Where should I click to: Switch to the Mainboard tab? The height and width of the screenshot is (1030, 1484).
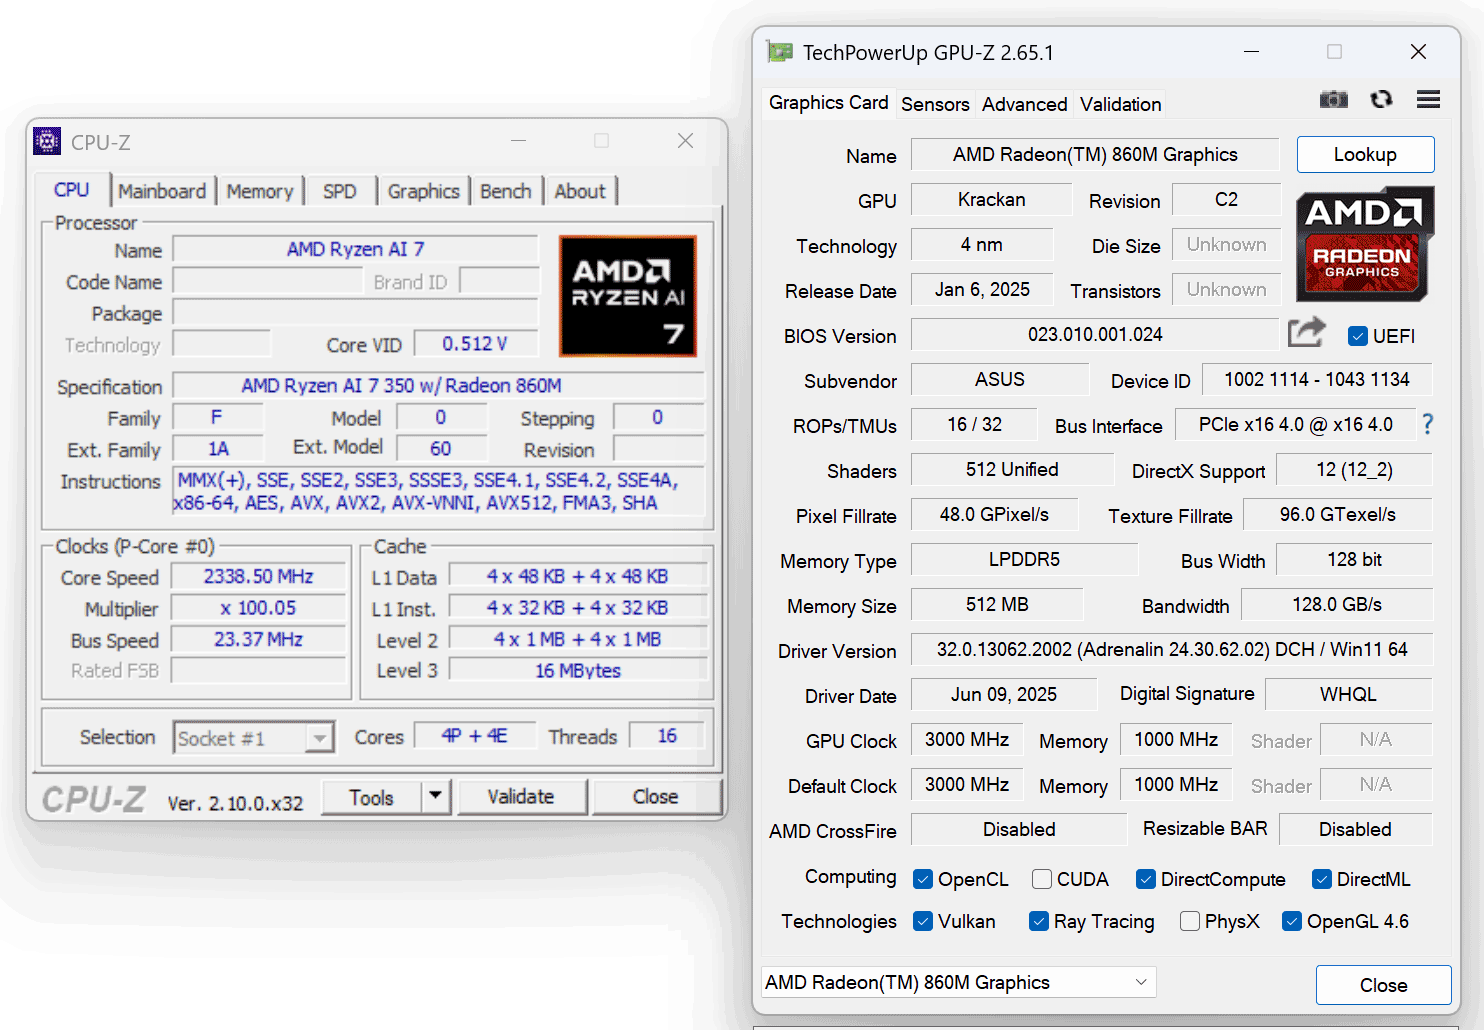162,191
